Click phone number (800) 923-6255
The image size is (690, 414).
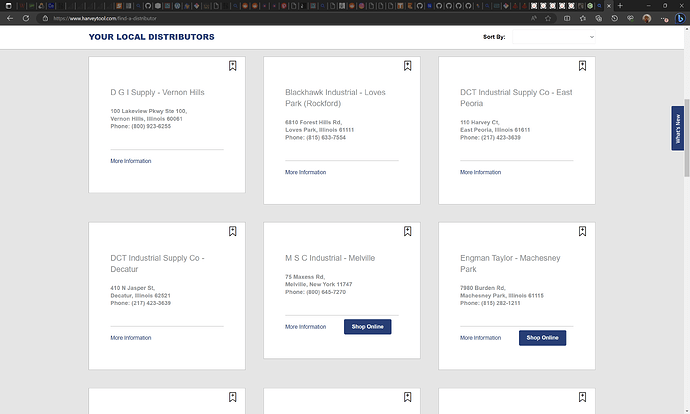click(151, 126)
